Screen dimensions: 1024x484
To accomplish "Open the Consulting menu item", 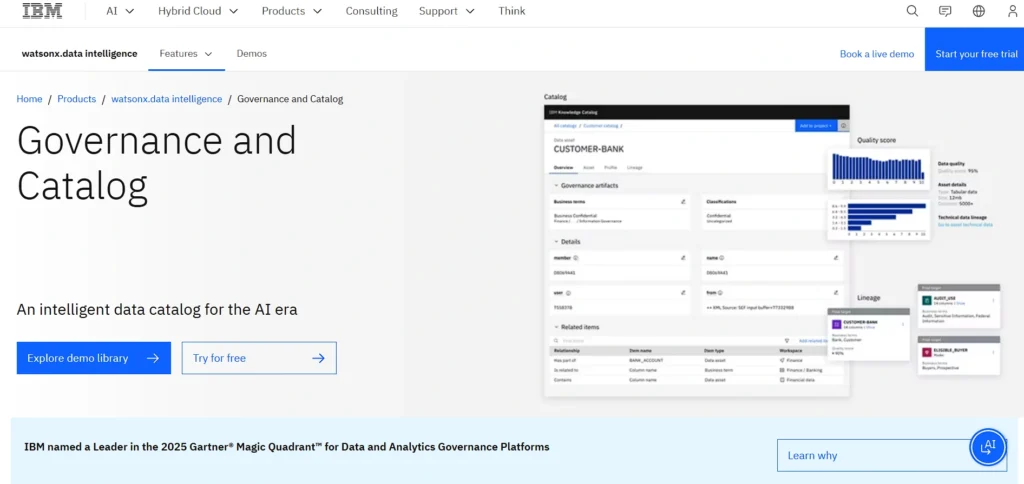I will tap(372, 11).
